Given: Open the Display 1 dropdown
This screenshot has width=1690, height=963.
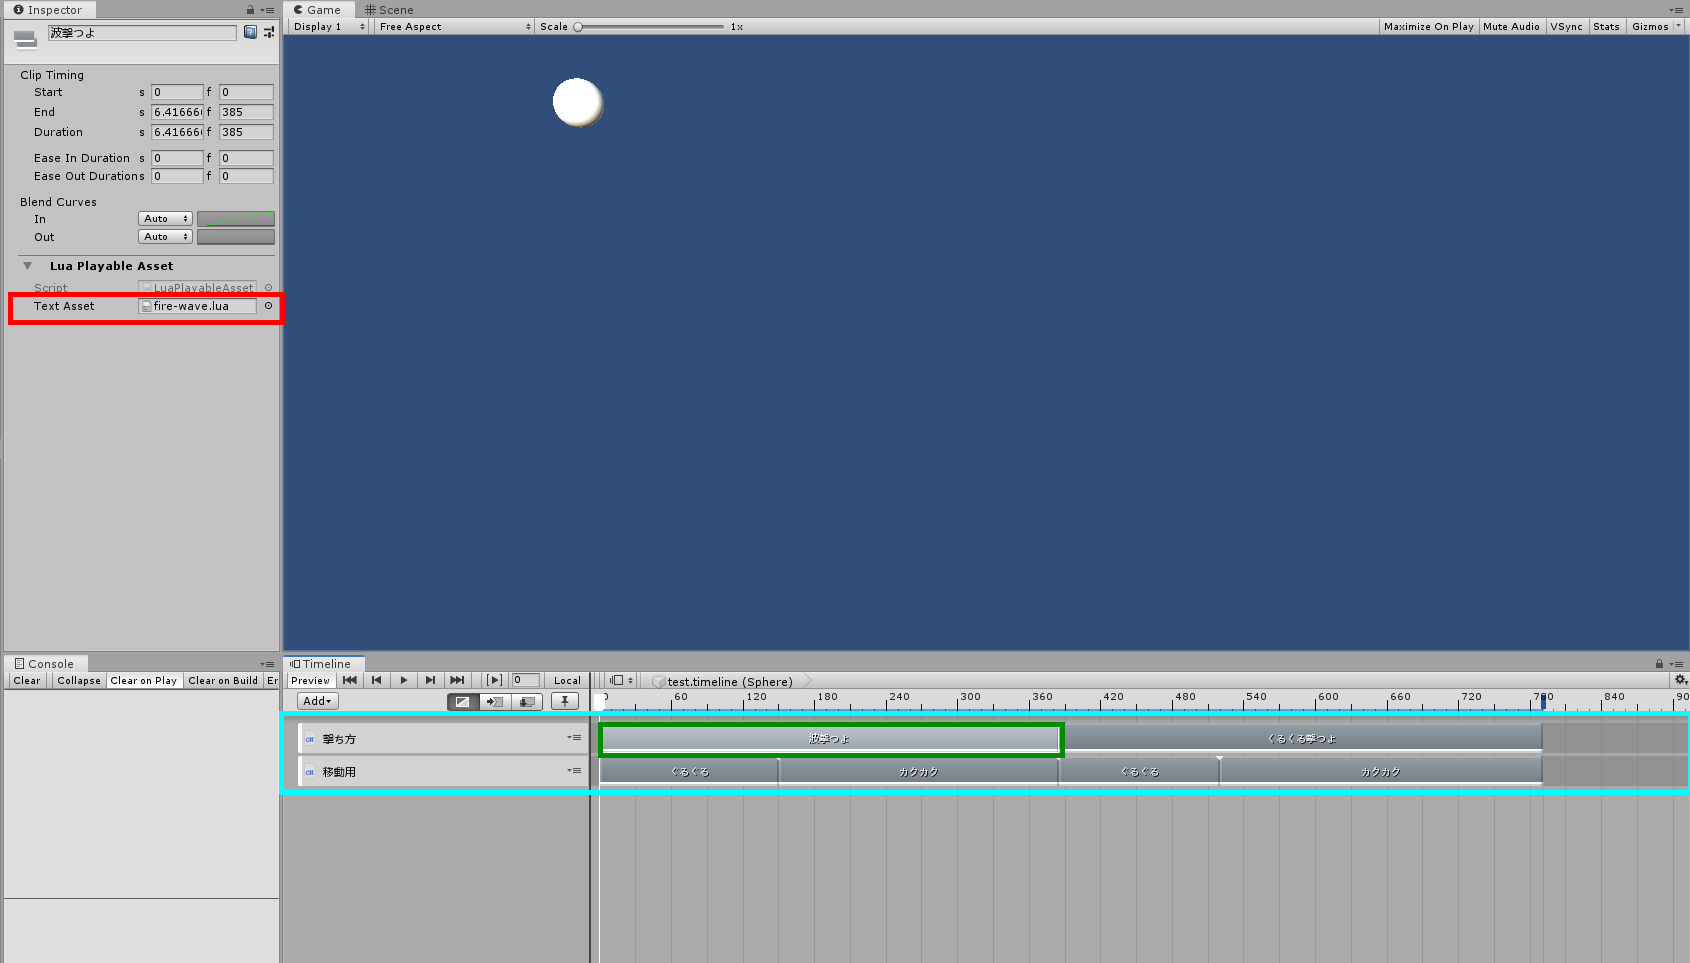Looking at the screenshot, I should click(329, 27).
